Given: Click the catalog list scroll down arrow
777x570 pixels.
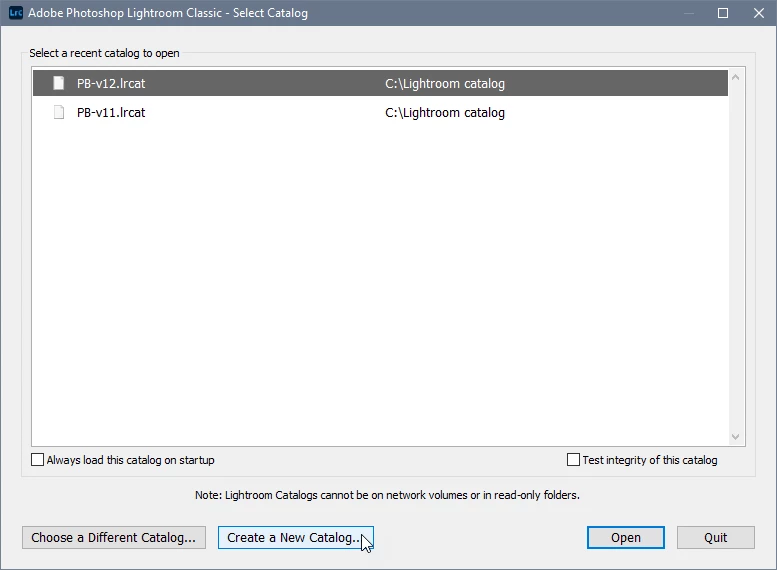Looking at the screenshot, I should (x=735, y=437).
